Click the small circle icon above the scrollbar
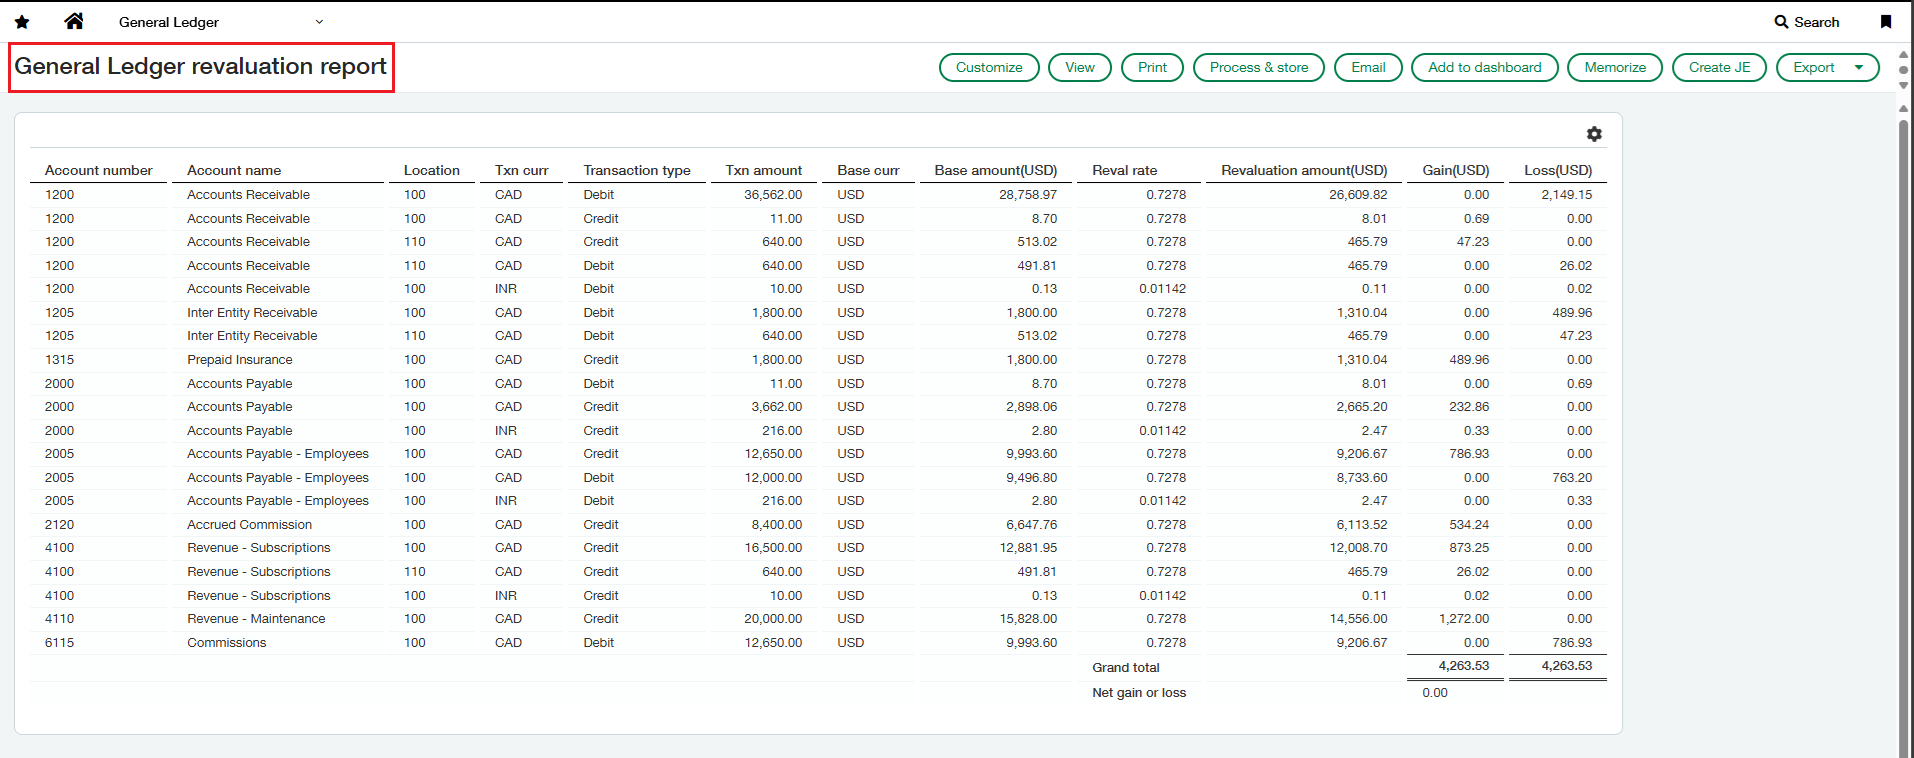 (x=1903, y=70)
